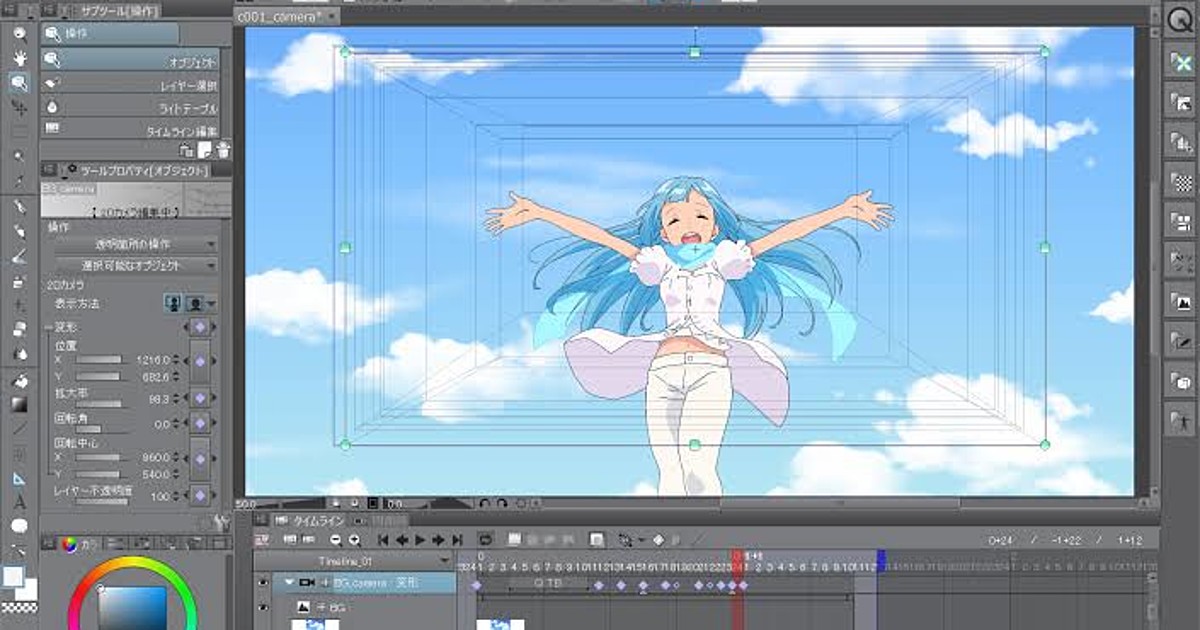The width and height of the screenshot is (1200, 630).
Task: Select the Hand move tool
Action: coord(19,58)
